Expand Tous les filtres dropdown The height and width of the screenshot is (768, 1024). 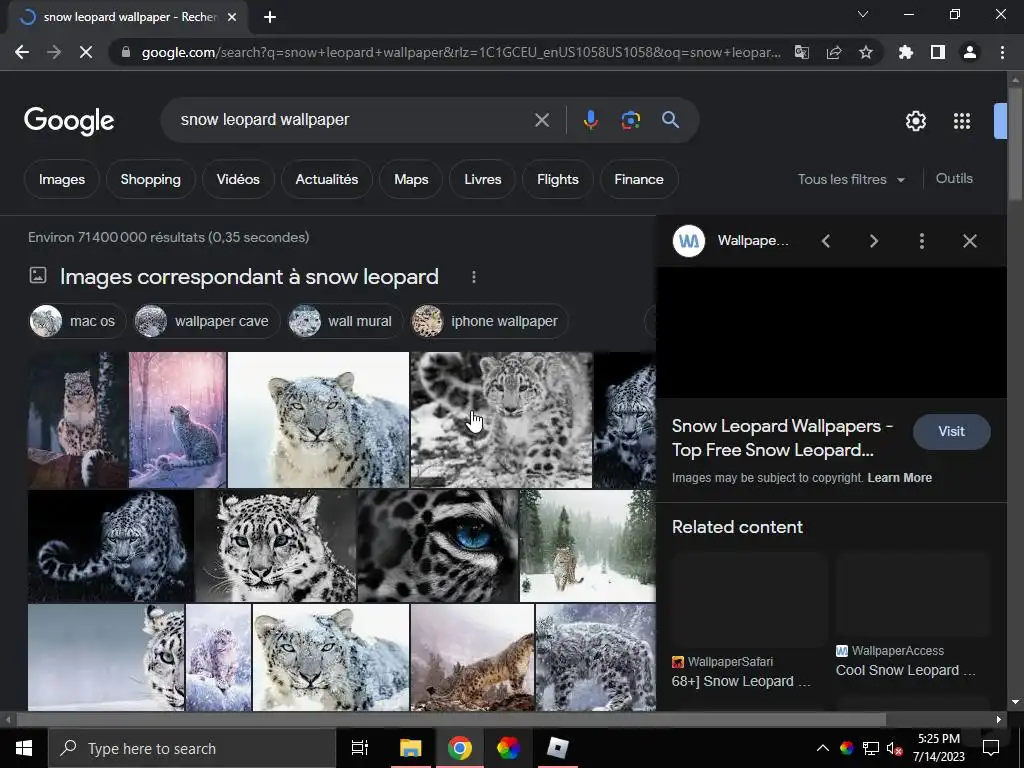851,179
